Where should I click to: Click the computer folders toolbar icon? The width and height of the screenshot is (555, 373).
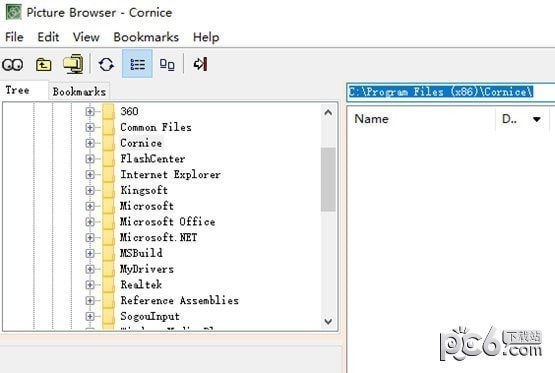click(73, 64)
